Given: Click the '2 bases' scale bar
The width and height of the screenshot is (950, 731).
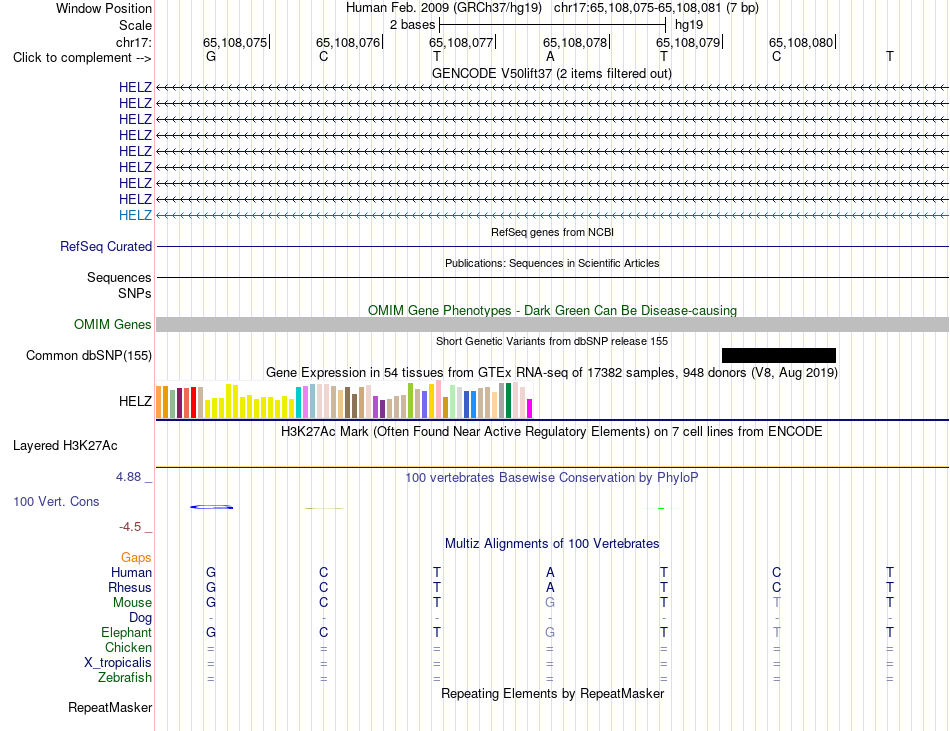Looking at the screenshot, I should [x=553, y=25].
